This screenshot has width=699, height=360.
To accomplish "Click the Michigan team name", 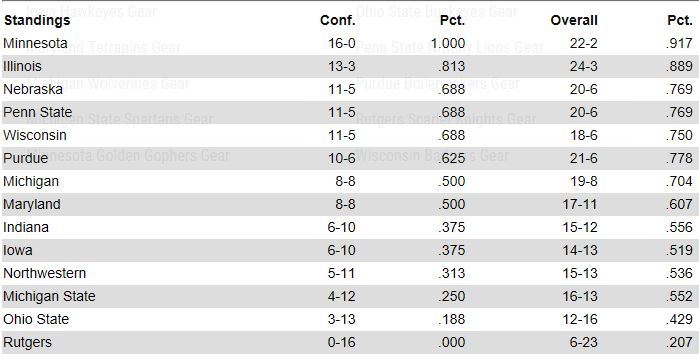I will [31, 181].
